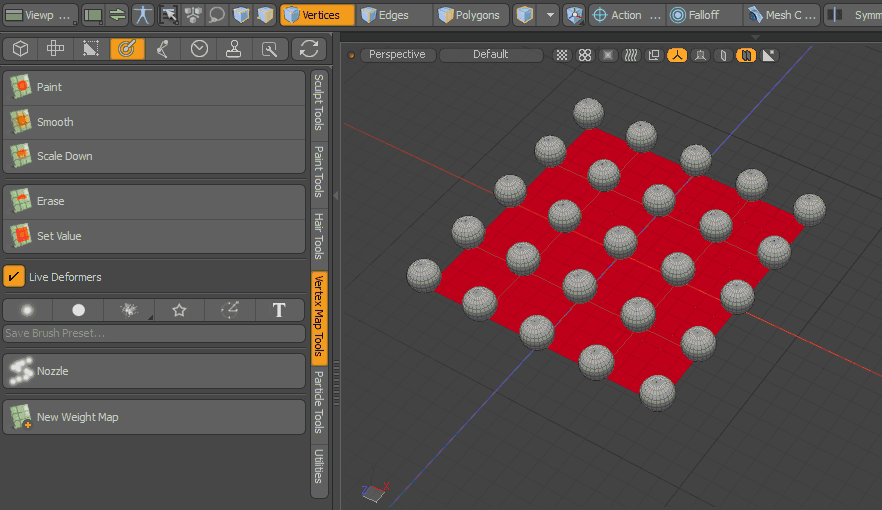Image resolution: width=882 pixels, height=510 pixels.
Task: Select the Smooth weight tool
Action: (x=154, y=122)
